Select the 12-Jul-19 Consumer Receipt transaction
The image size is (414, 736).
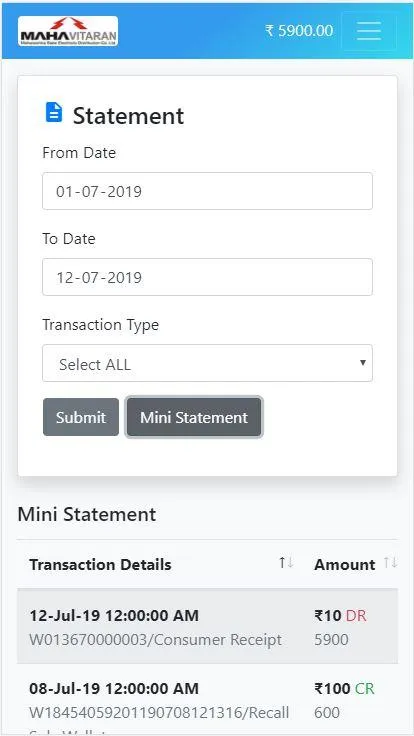[x=207, y=626]
